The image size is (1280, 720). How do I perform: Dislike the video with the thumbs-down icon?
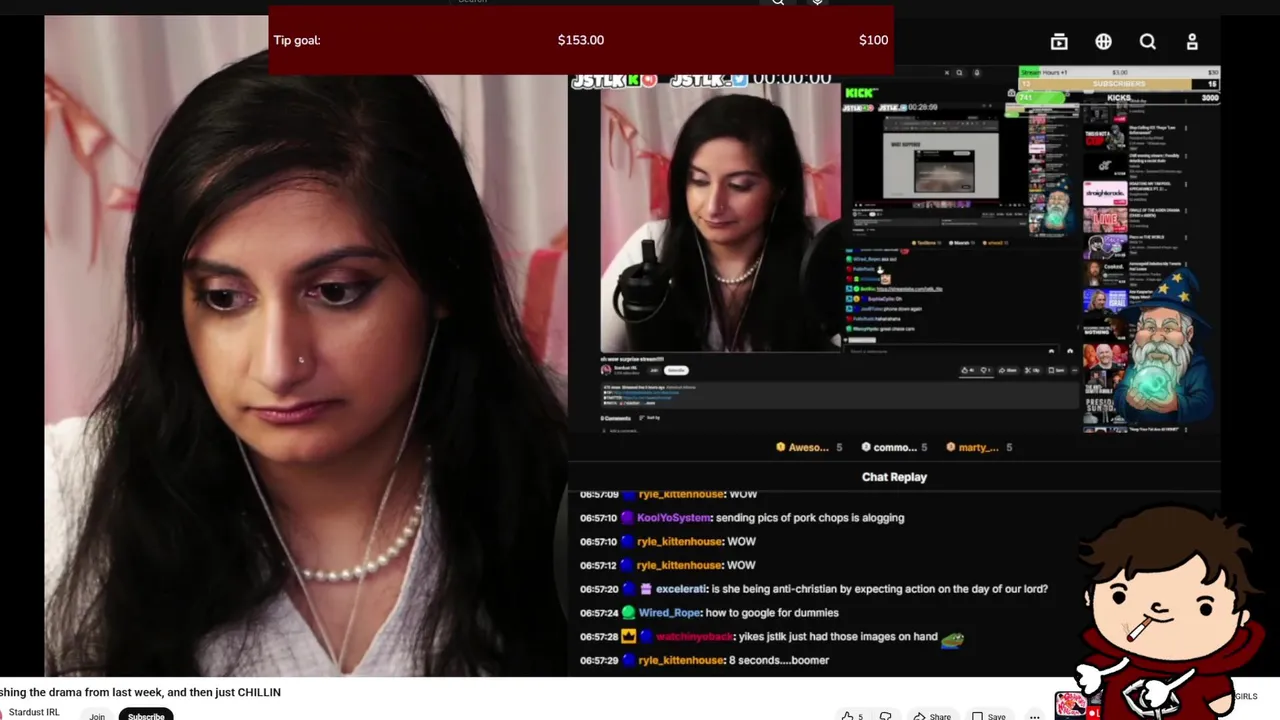click(885, 716)
